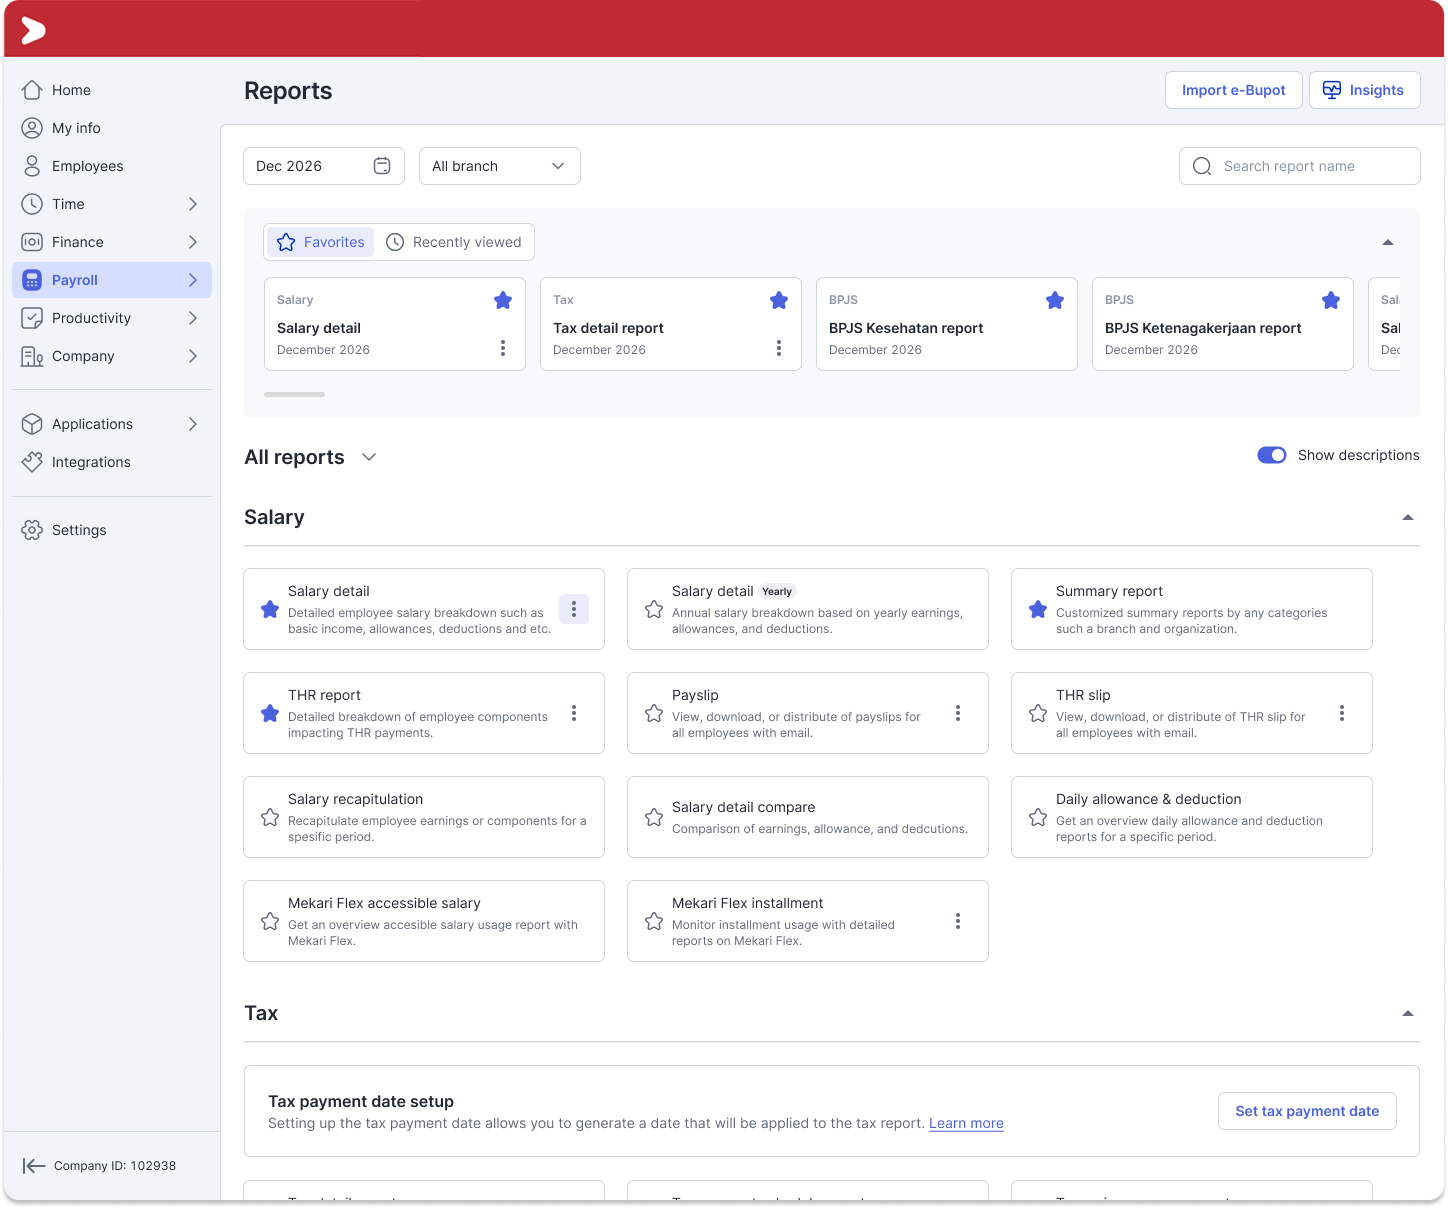Star the Salary detail Yearly report
The image size is (1448, 1208).
pyautogui.click(x=654, y=609)
